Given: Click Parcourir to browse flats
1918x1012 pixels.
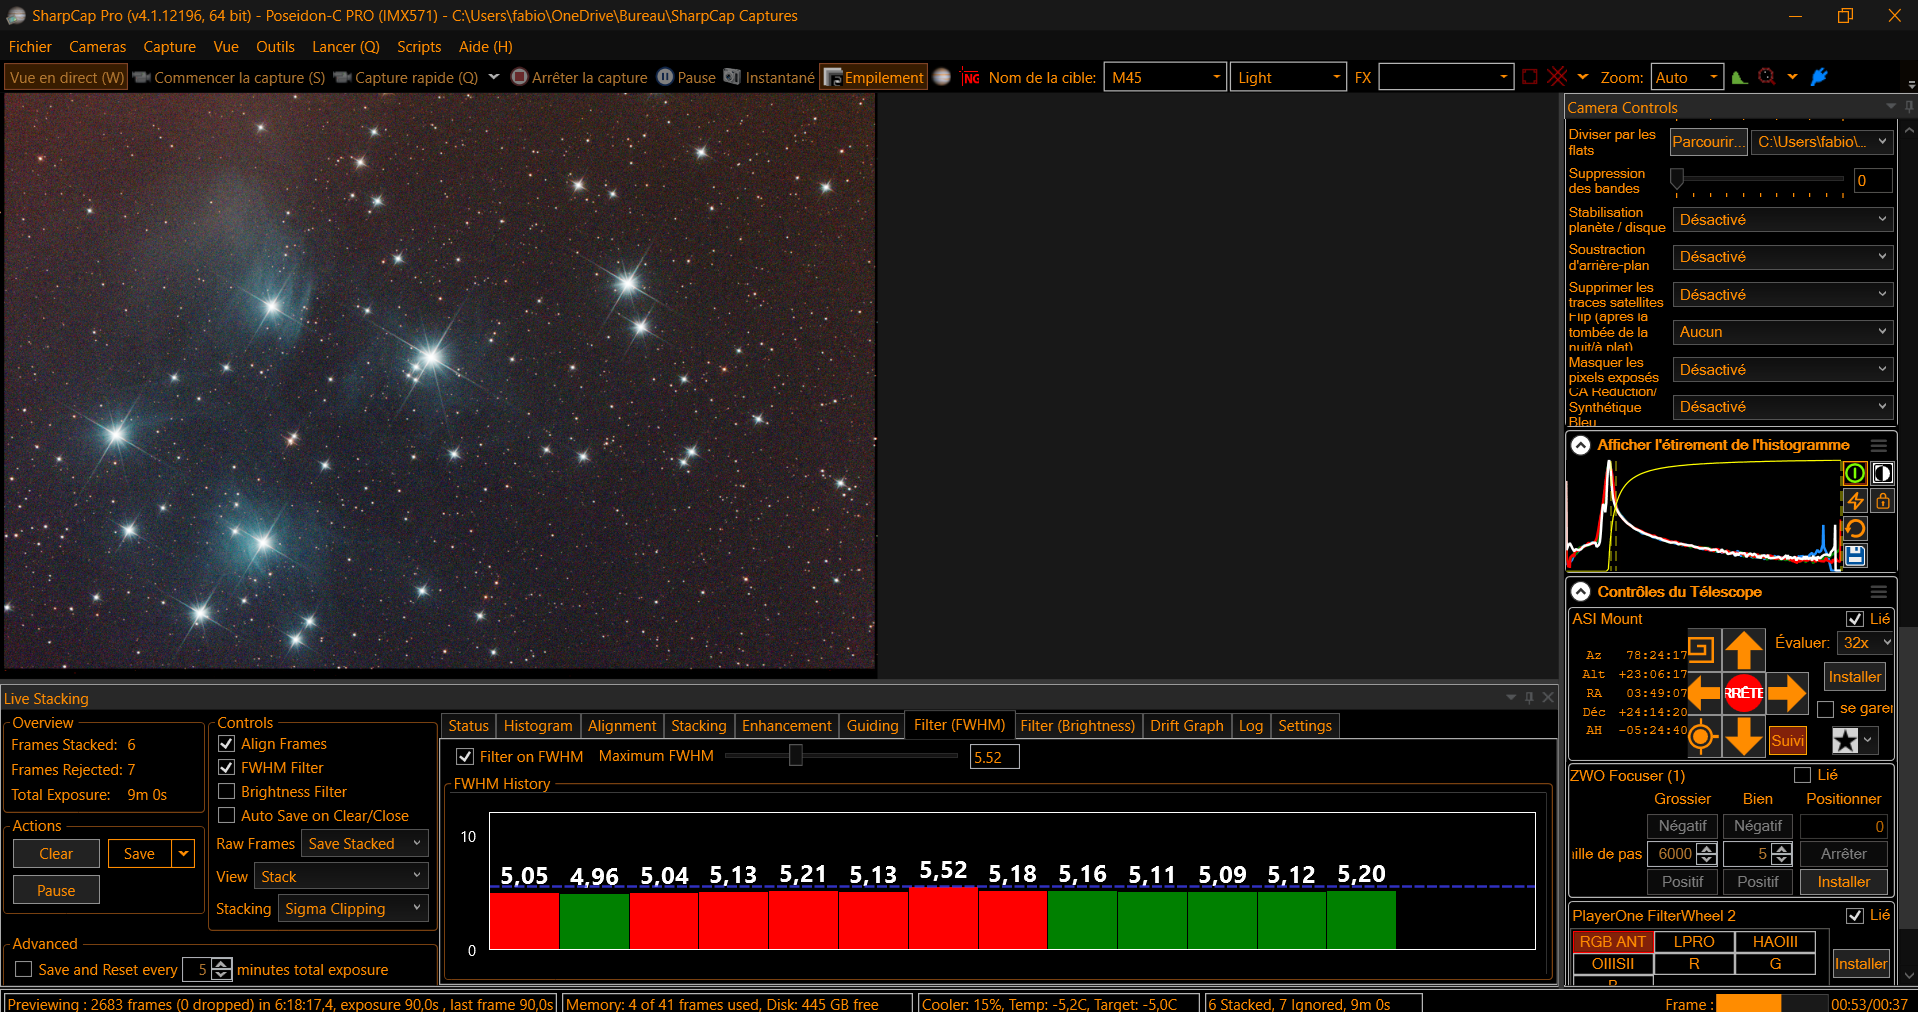Looking at the screenshot, I should point(1708,142).
